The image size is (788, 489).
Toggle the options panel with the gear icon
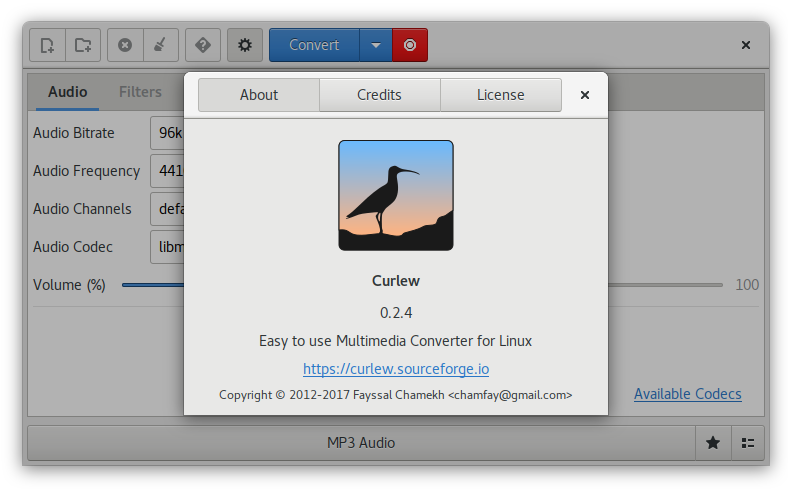pos(245,45)
